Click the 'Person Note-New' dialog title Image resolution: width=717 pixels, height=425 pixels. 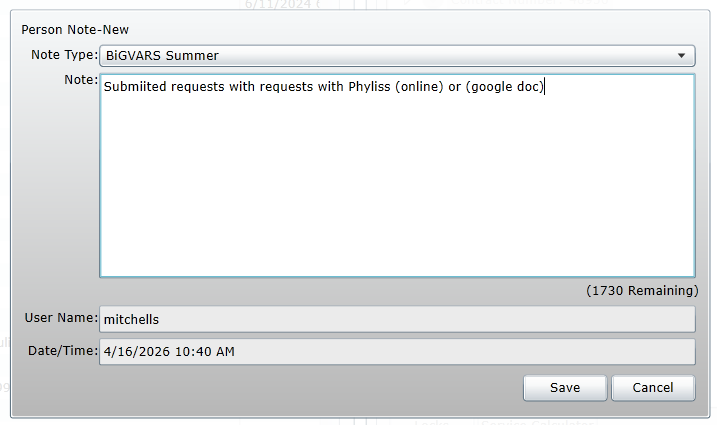pos(75,30)
